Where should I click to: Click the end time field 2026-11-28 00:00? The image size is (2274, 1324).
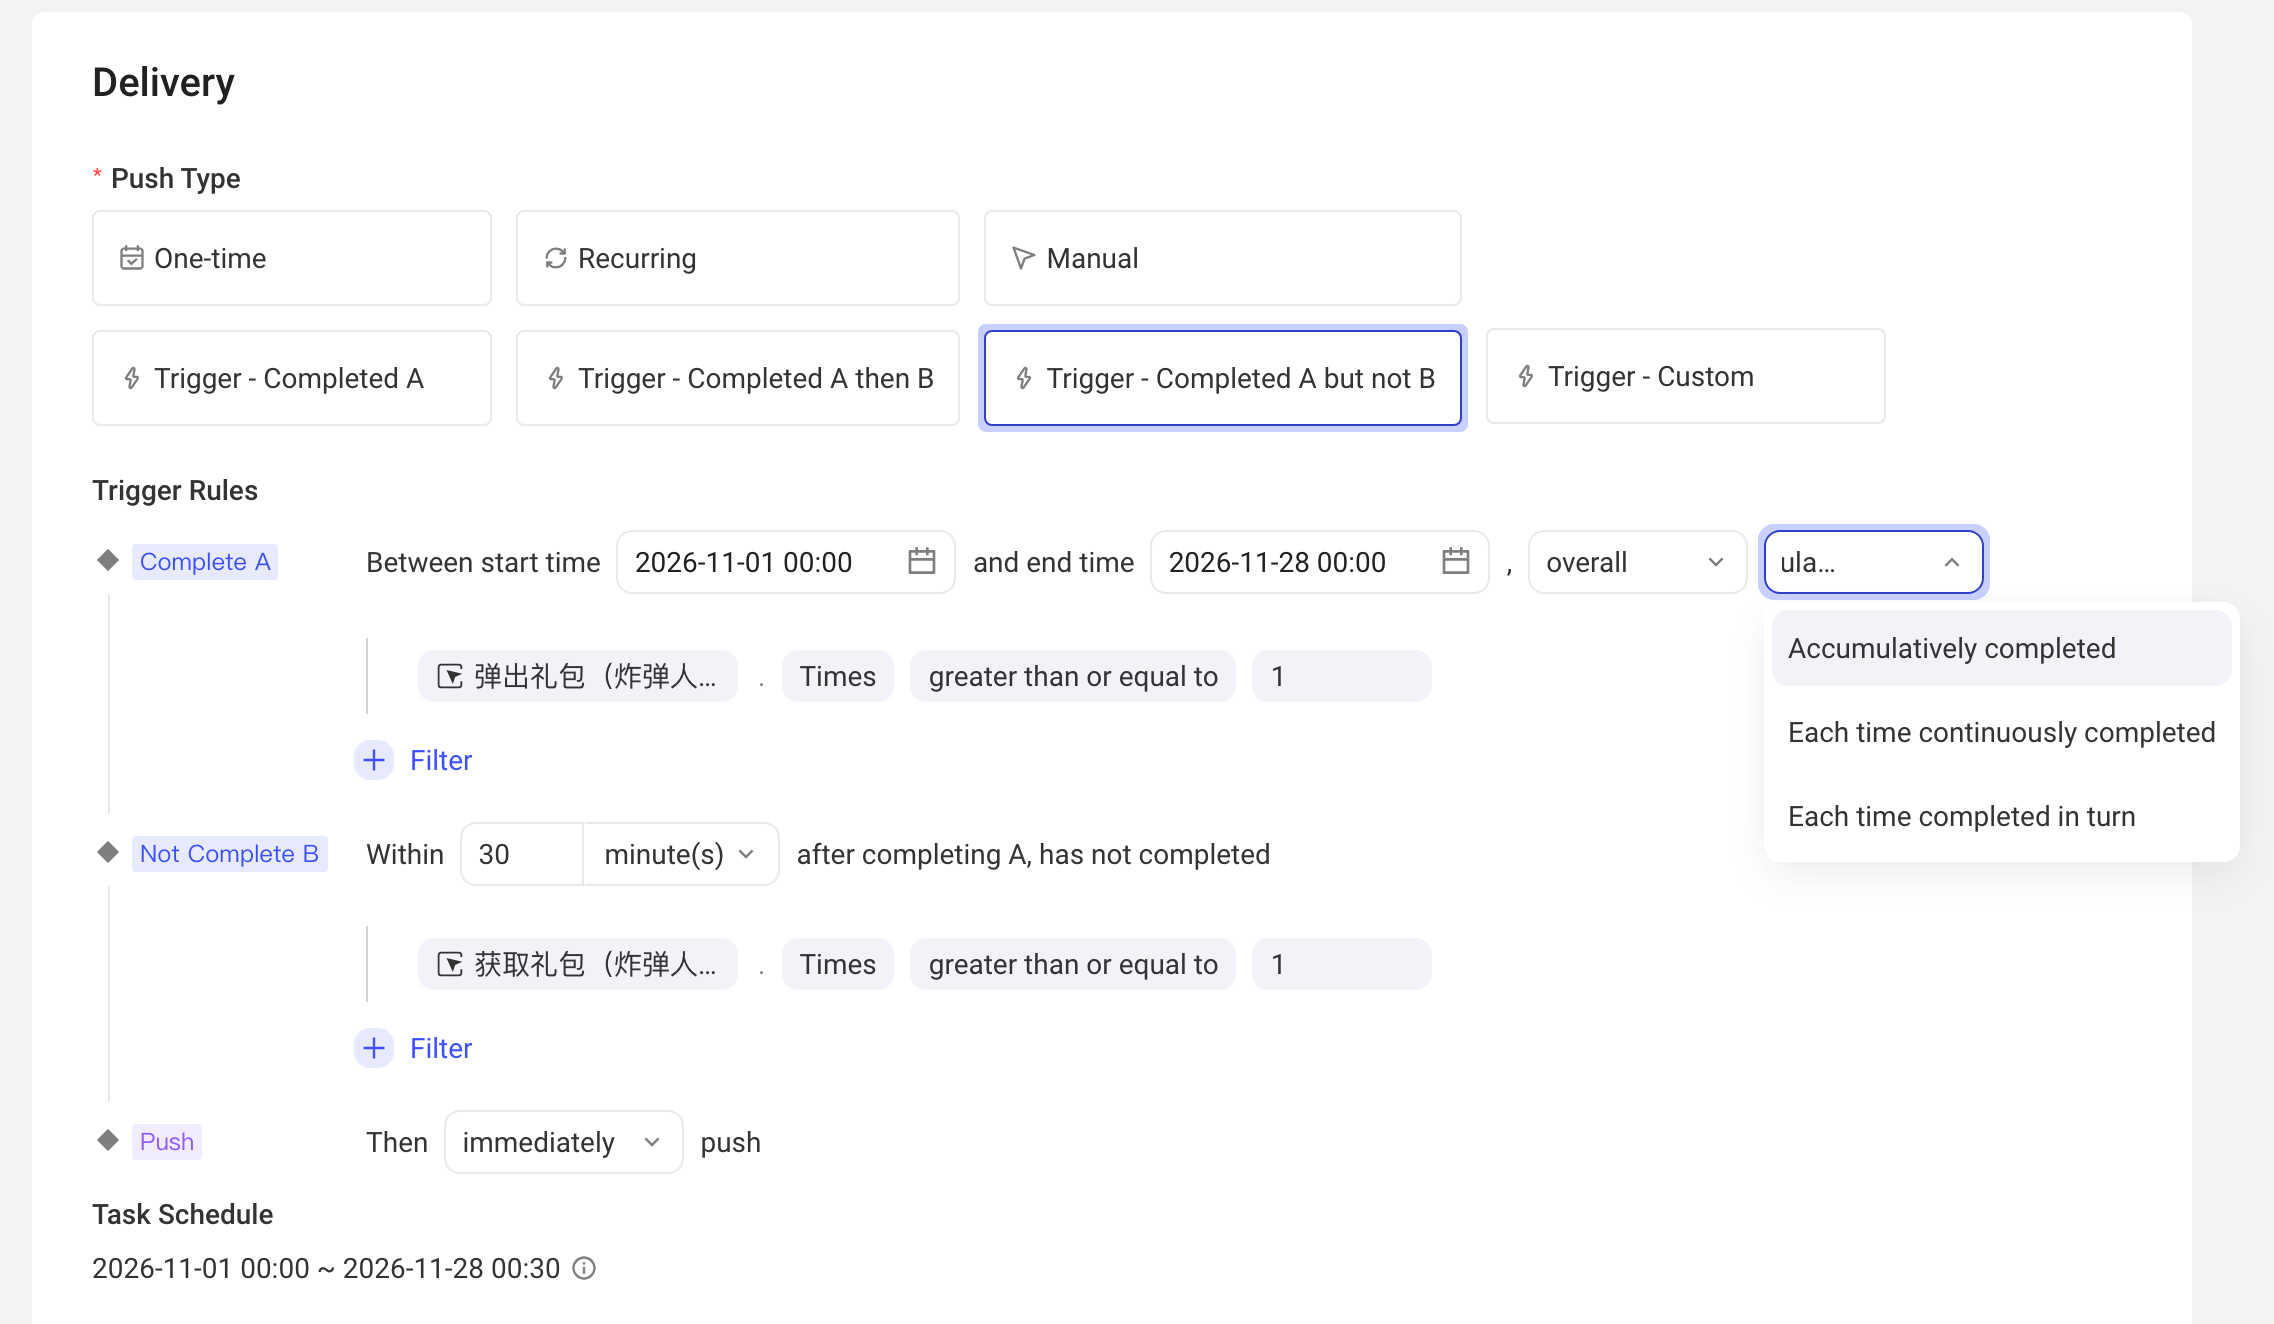tap(1319, 562)
